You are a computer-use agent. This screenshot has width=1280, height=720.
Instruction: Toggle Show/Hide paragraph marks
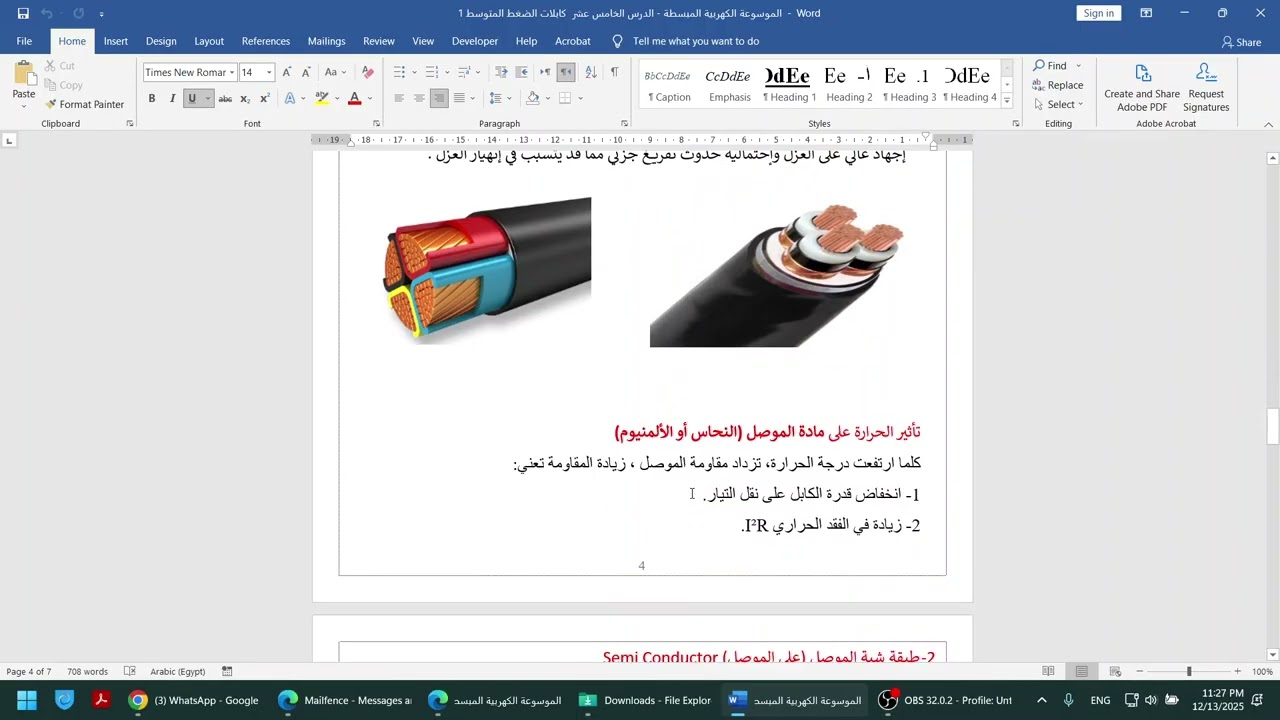click(614, 72)
